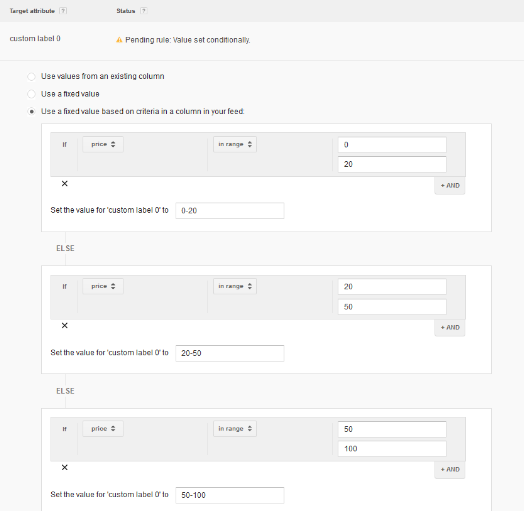Select 'Use values from an existing column'
Viewport: 524px width, 513px height.
31,77
